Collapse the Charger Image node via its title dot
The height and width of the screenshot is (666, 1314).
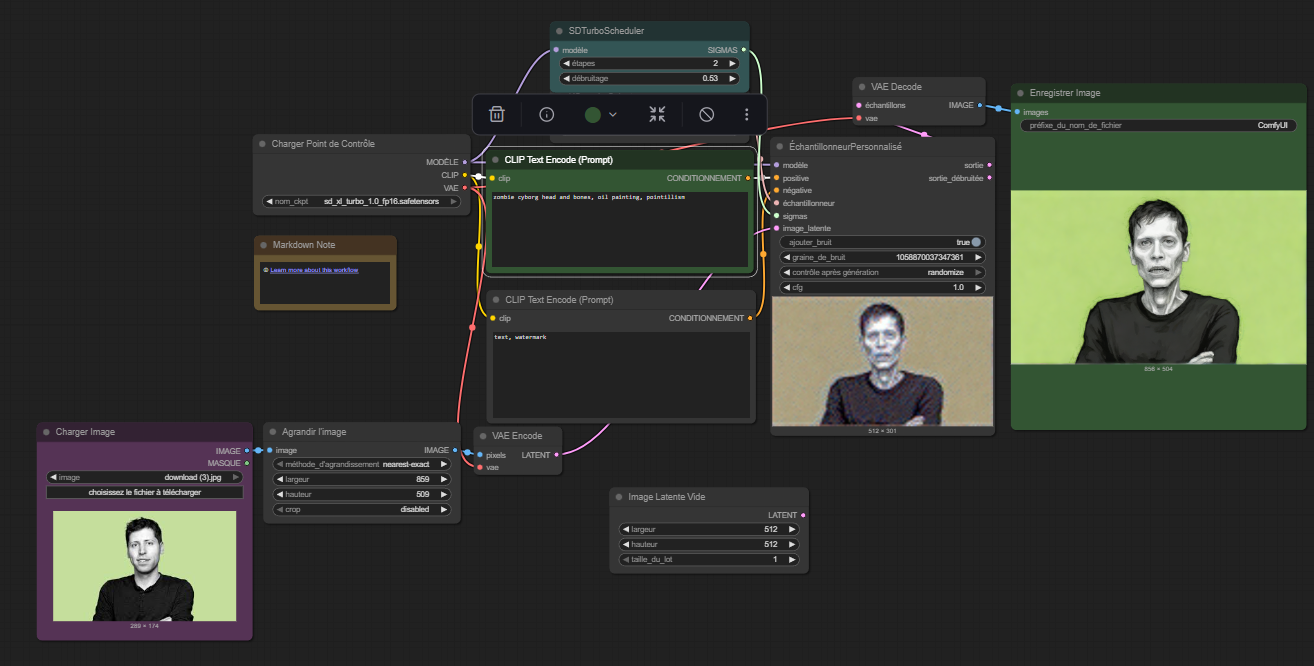pyautogui.click(x=46, y=432)
